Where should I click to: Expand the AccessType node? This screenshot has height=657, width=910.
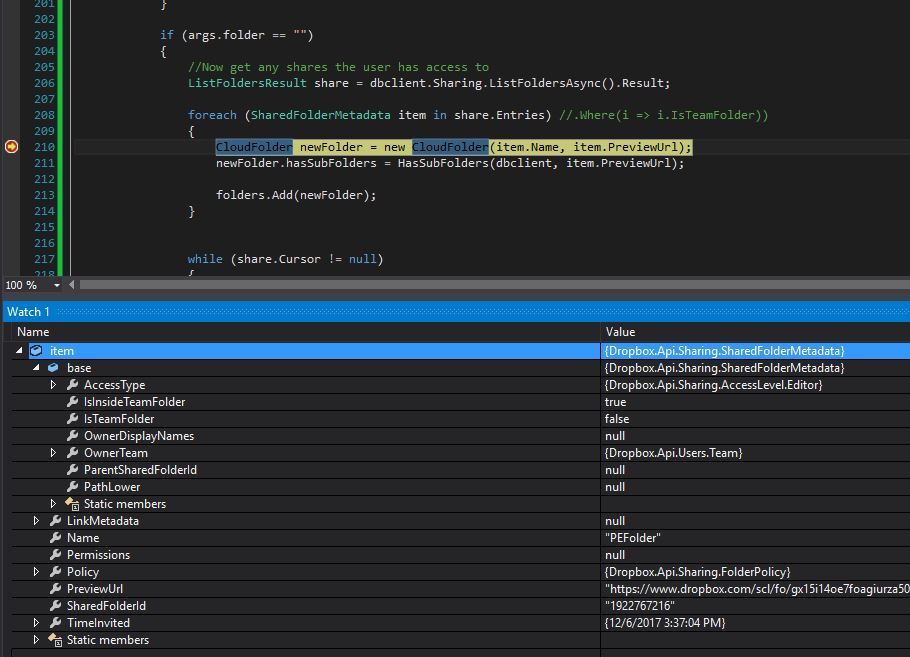click(54, 385)
